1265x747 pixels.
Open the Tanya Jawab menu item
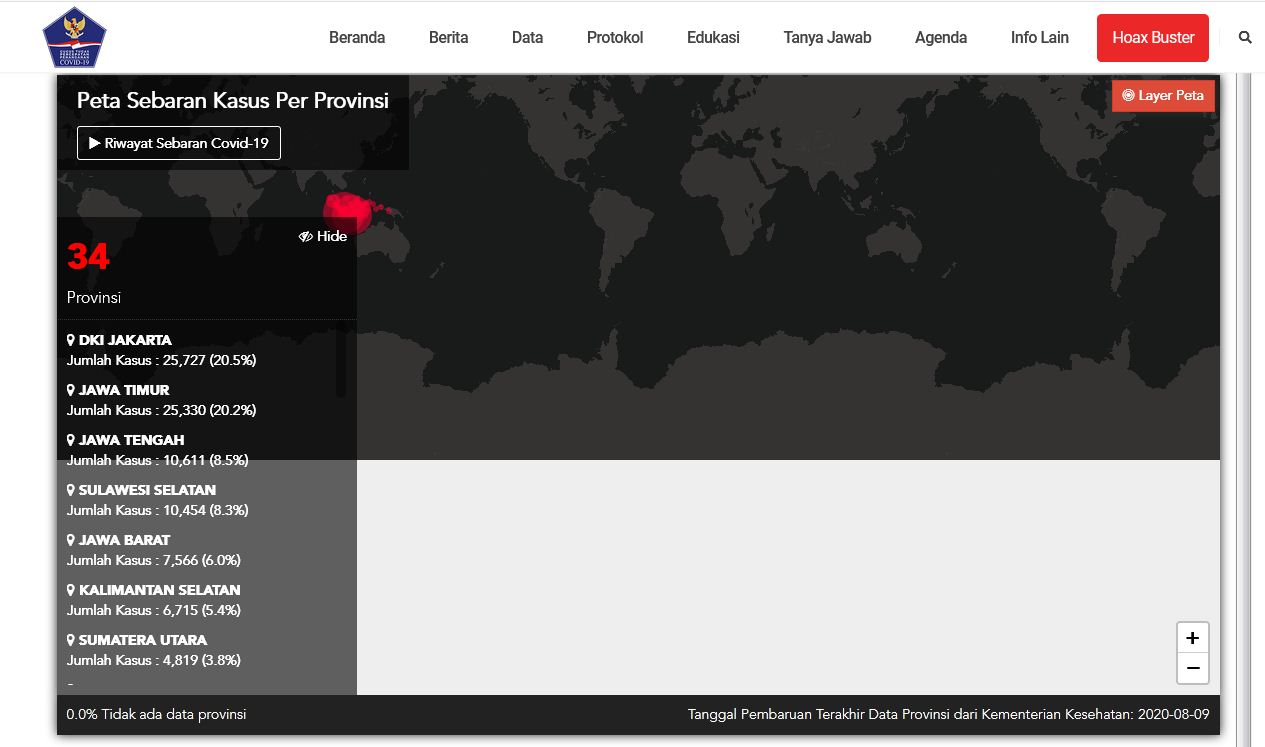pyautogui.click(x=827, y=38)
